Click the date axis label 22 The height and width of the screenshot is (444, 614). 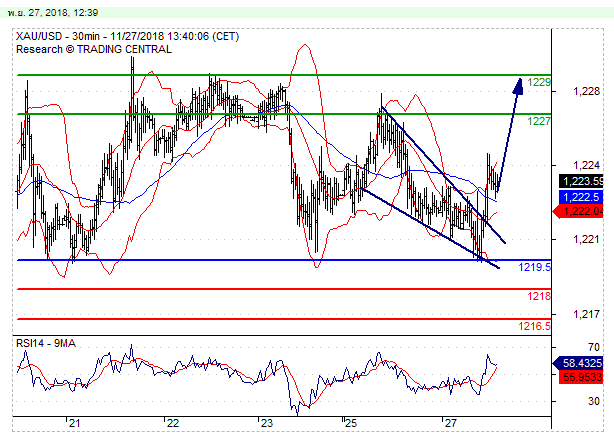(x=173, y=423)
